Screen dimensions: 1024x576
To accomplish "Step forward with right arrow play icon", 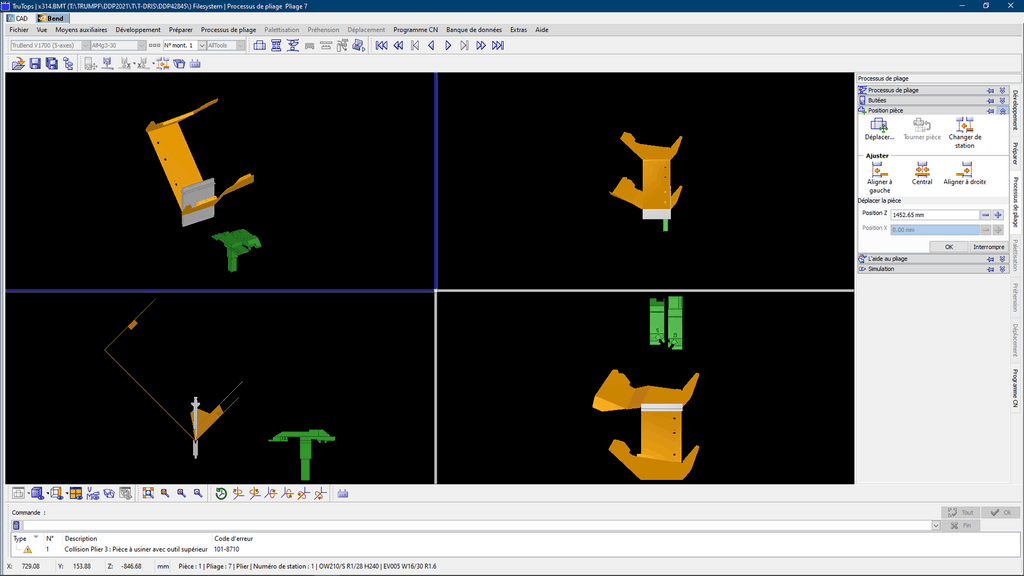I will 448,45.
